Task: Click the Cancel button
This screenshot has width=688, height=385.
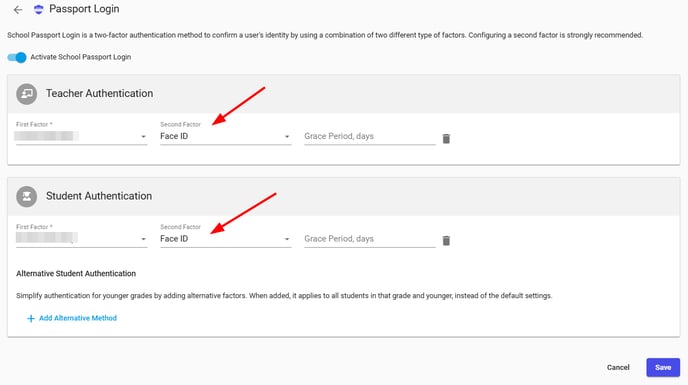Action: [618, 367]
